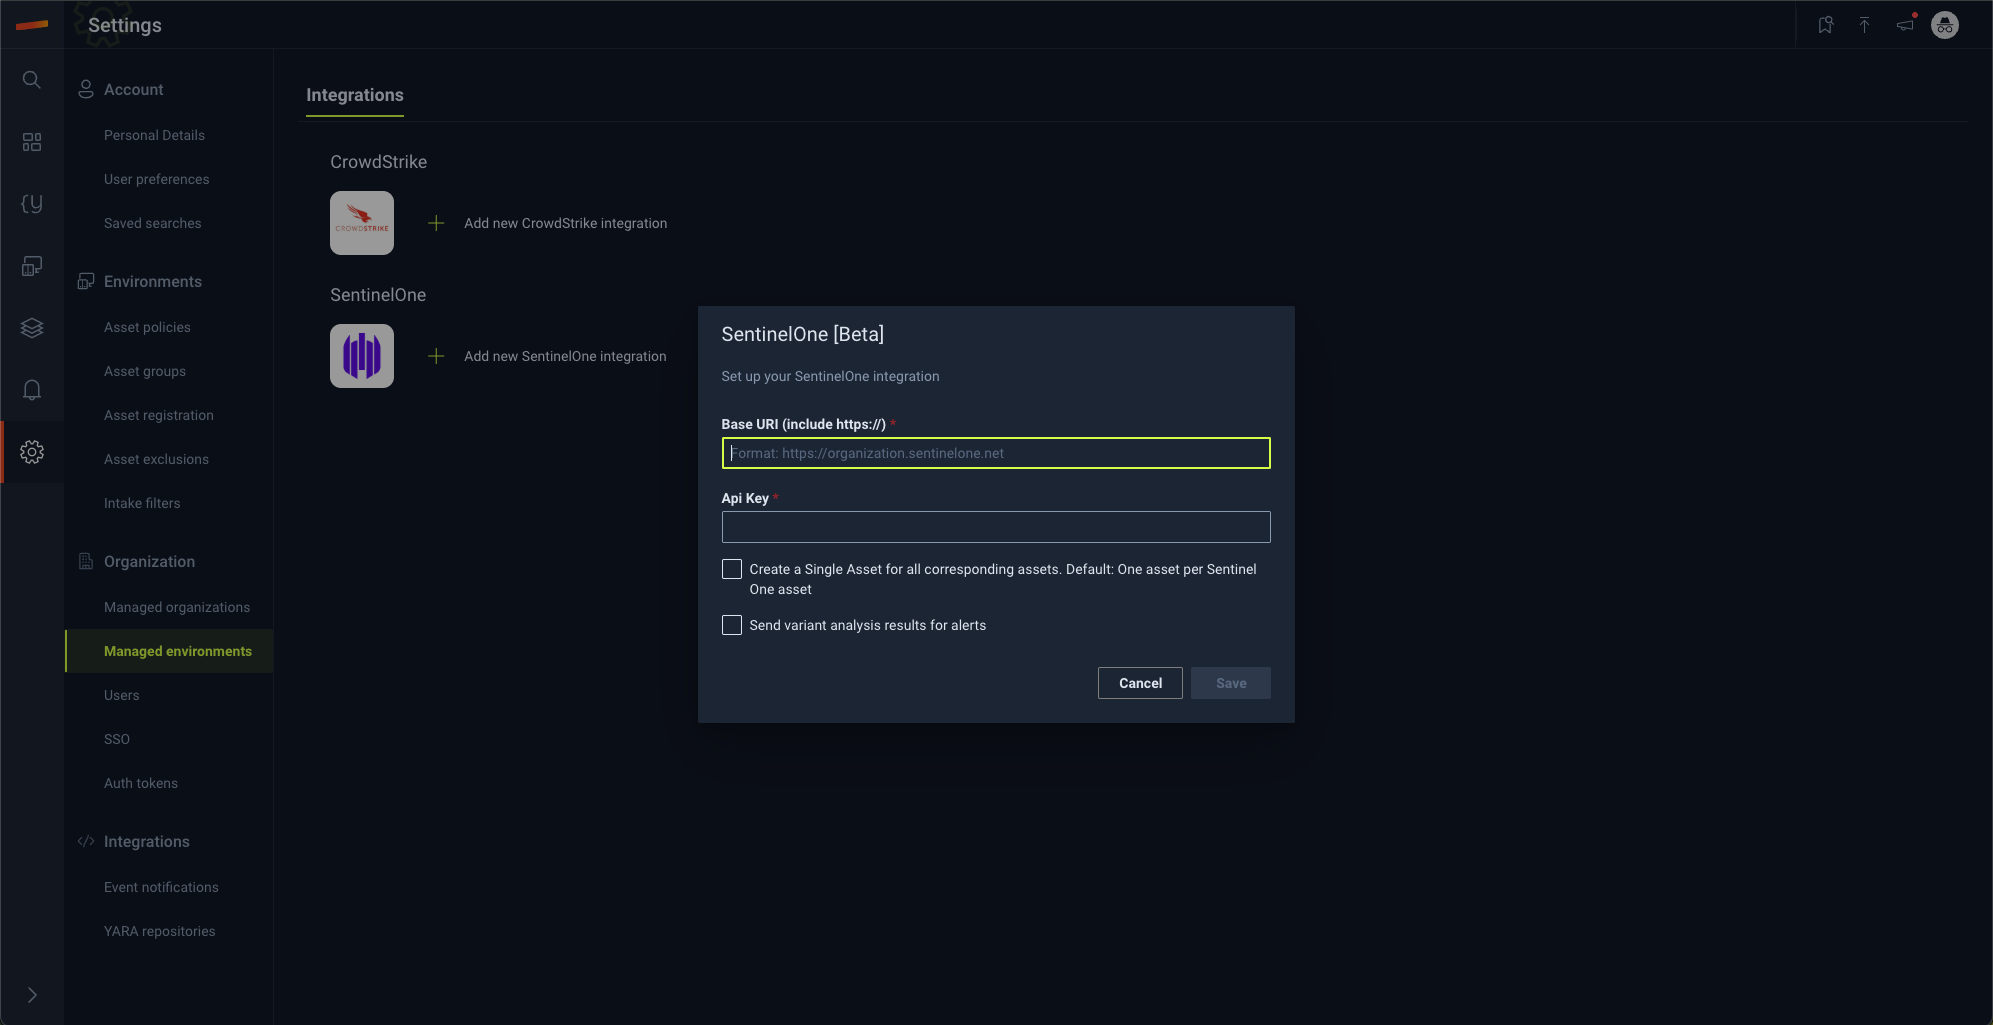The image size is (1993, 1025).
Task: Open User preferences settings
Action: tap(157, 179)
